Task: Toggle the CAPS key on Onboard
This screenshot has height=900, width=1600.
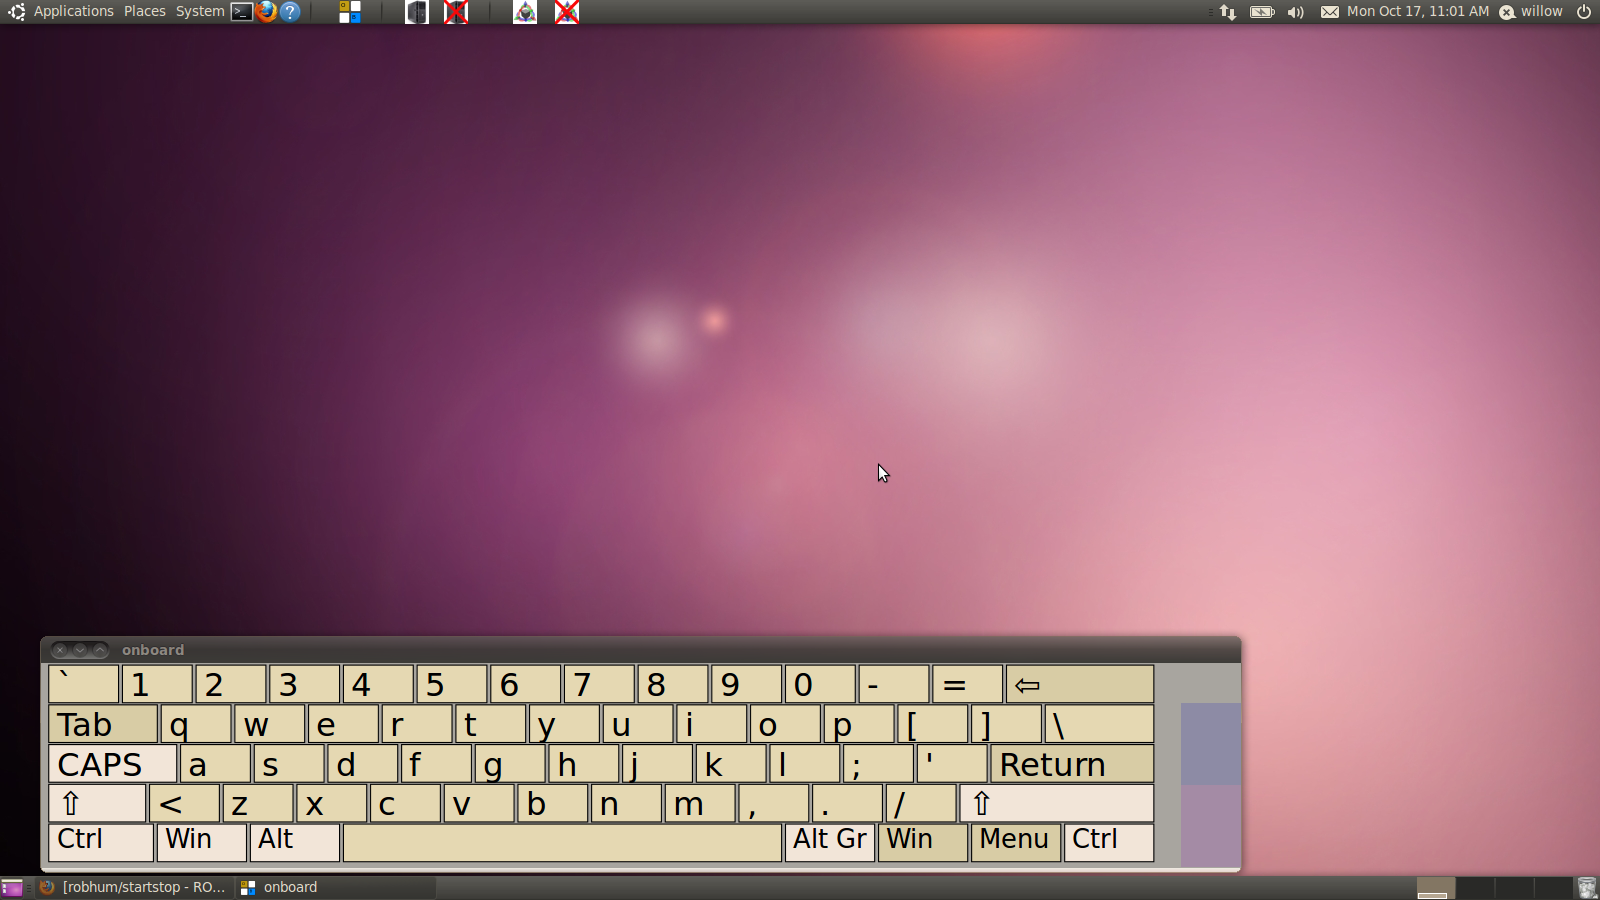Action: point(112,765)
